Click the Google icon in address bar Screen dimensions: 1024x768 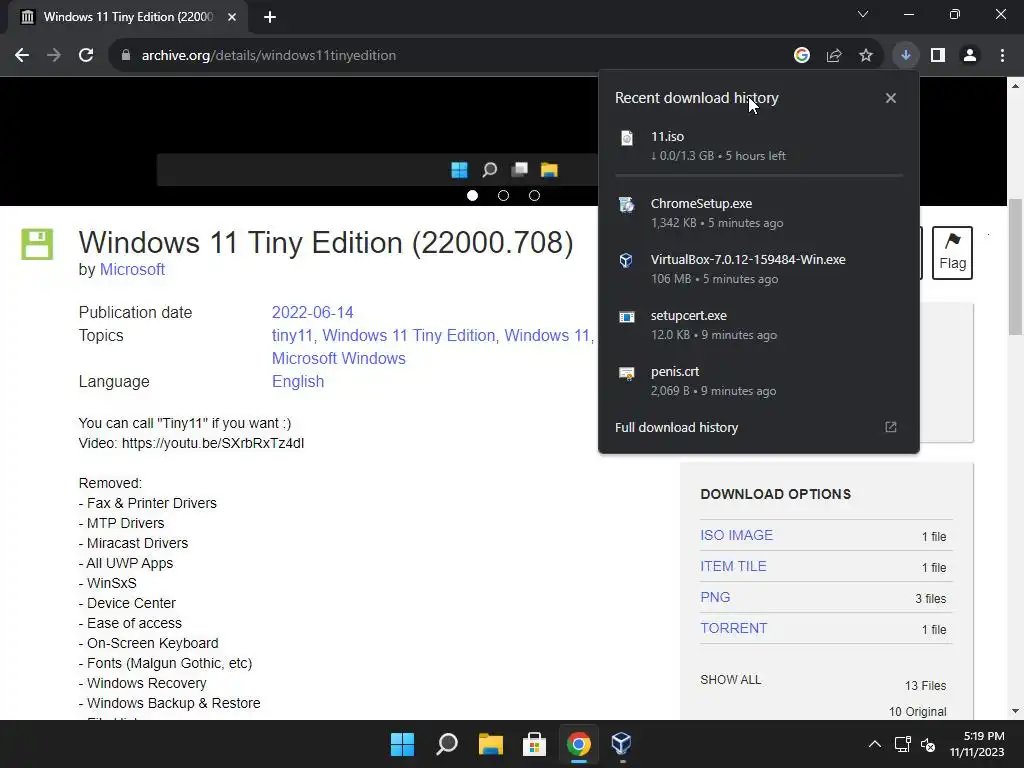[x=802, y=56]
